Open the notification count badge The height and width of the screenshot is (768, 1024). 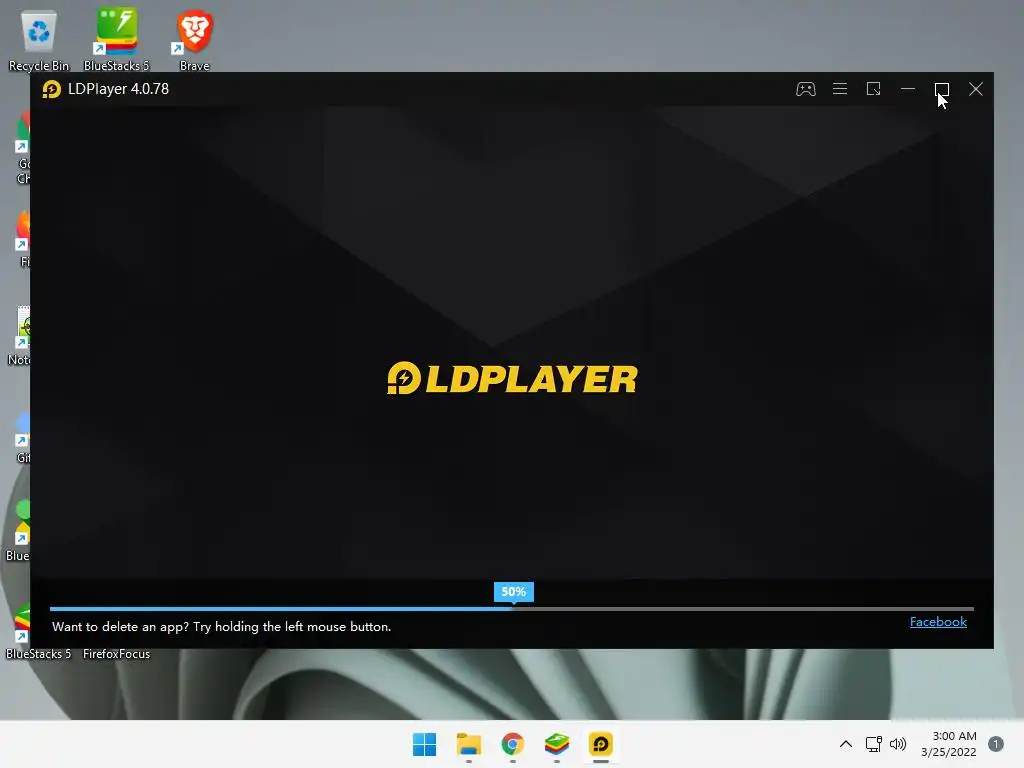click(996, 744)
